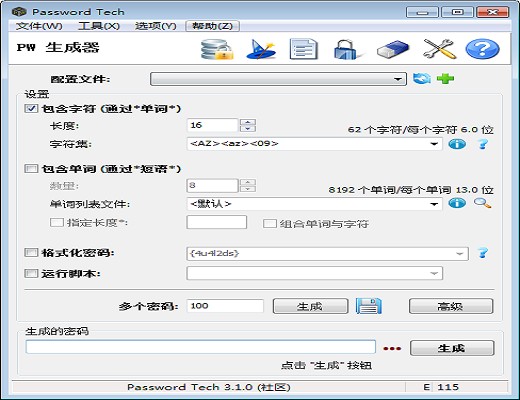Select the eraser clear icon

[x=393, y=49]
